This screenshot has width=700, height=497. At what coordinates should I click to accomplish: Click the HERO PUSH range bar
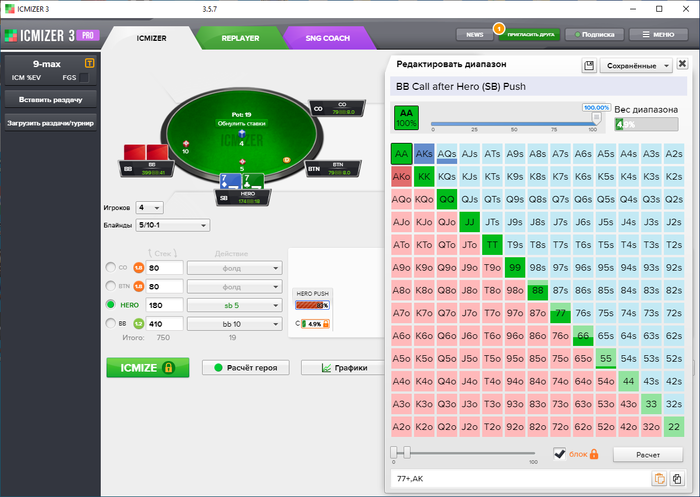[312, 305]
